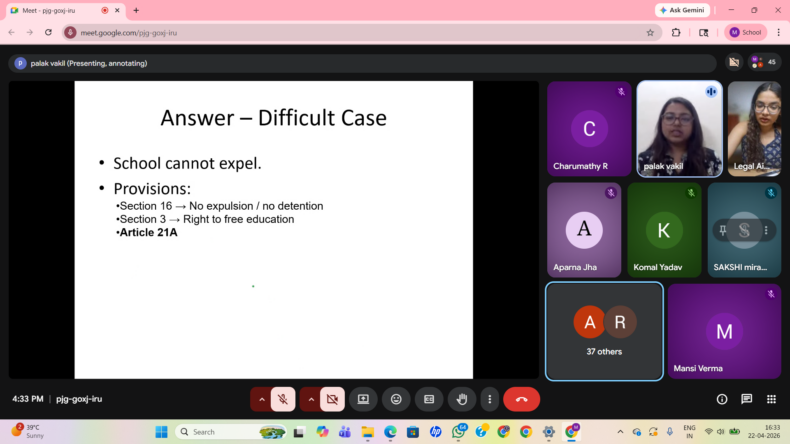Viewport: 790px width, 444px height.
Task: Open Chrome three-dot menu
Action: click(778, 32)
